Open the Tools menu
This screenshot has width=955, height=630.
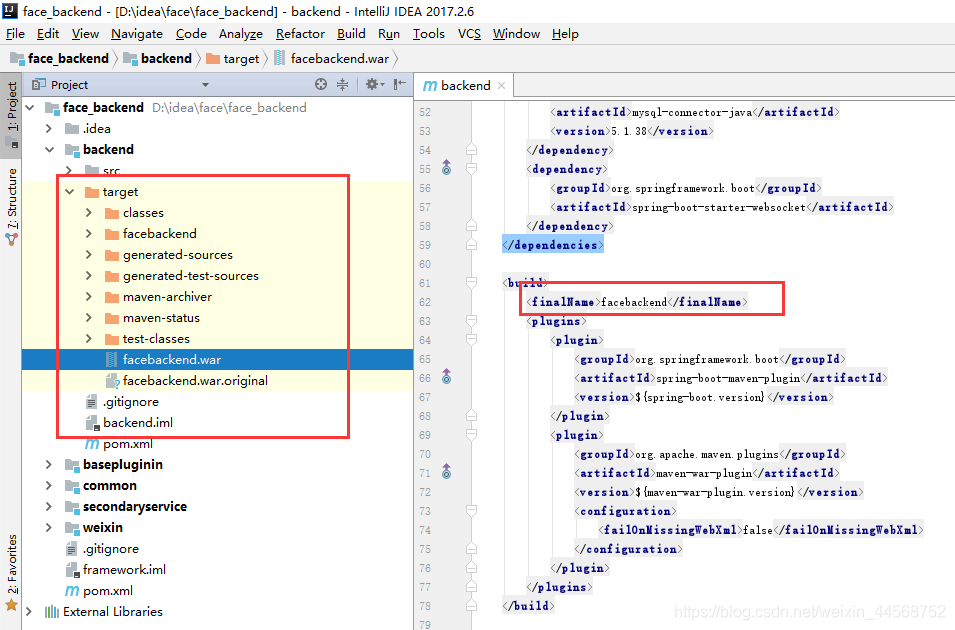[429, 34]
